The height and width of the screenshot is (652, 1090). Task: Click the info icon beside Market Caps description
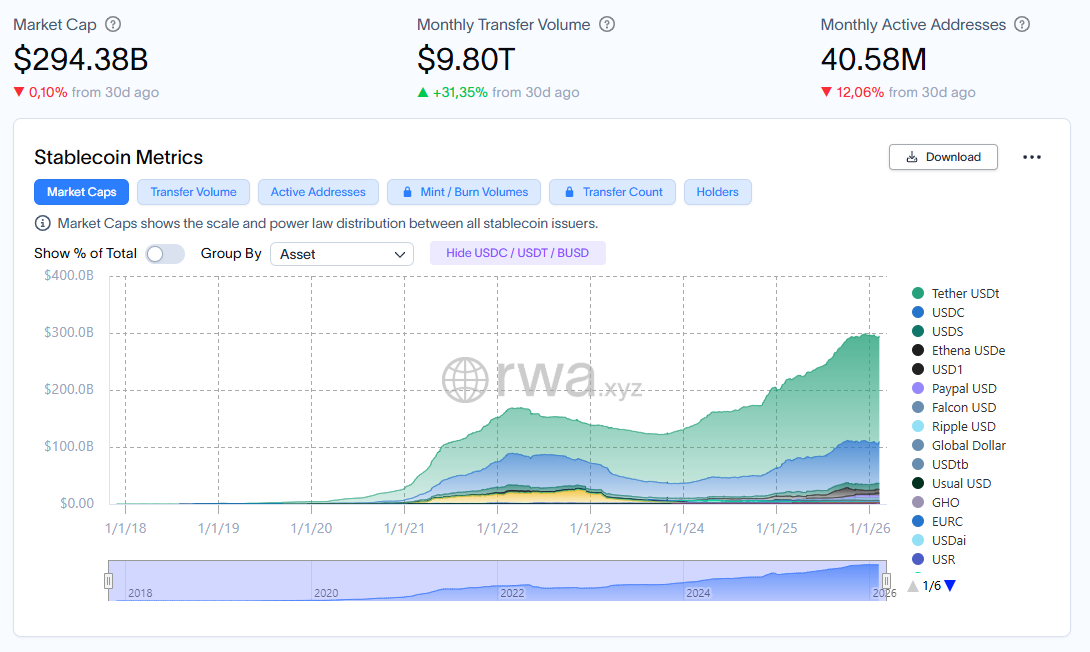pyautogui.click(x=42, y=223)
